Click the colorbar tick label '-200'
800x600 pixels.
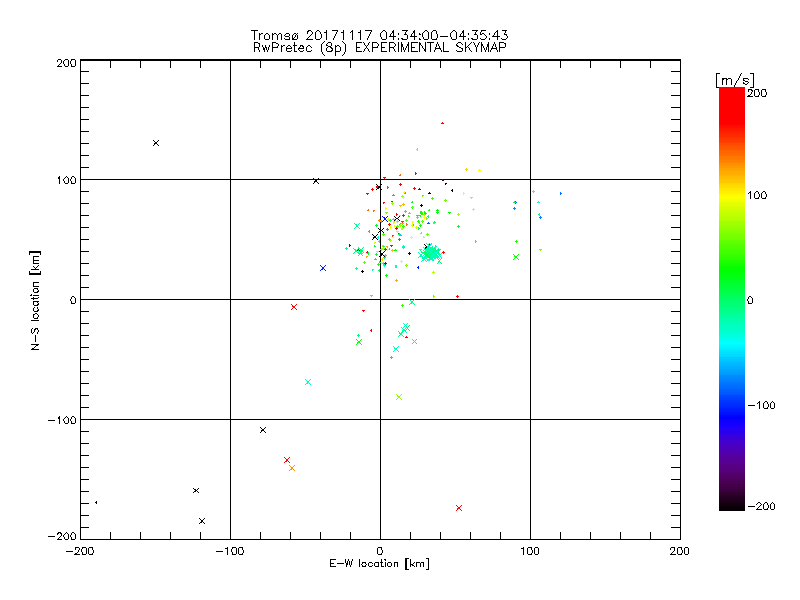click(761, 506)
